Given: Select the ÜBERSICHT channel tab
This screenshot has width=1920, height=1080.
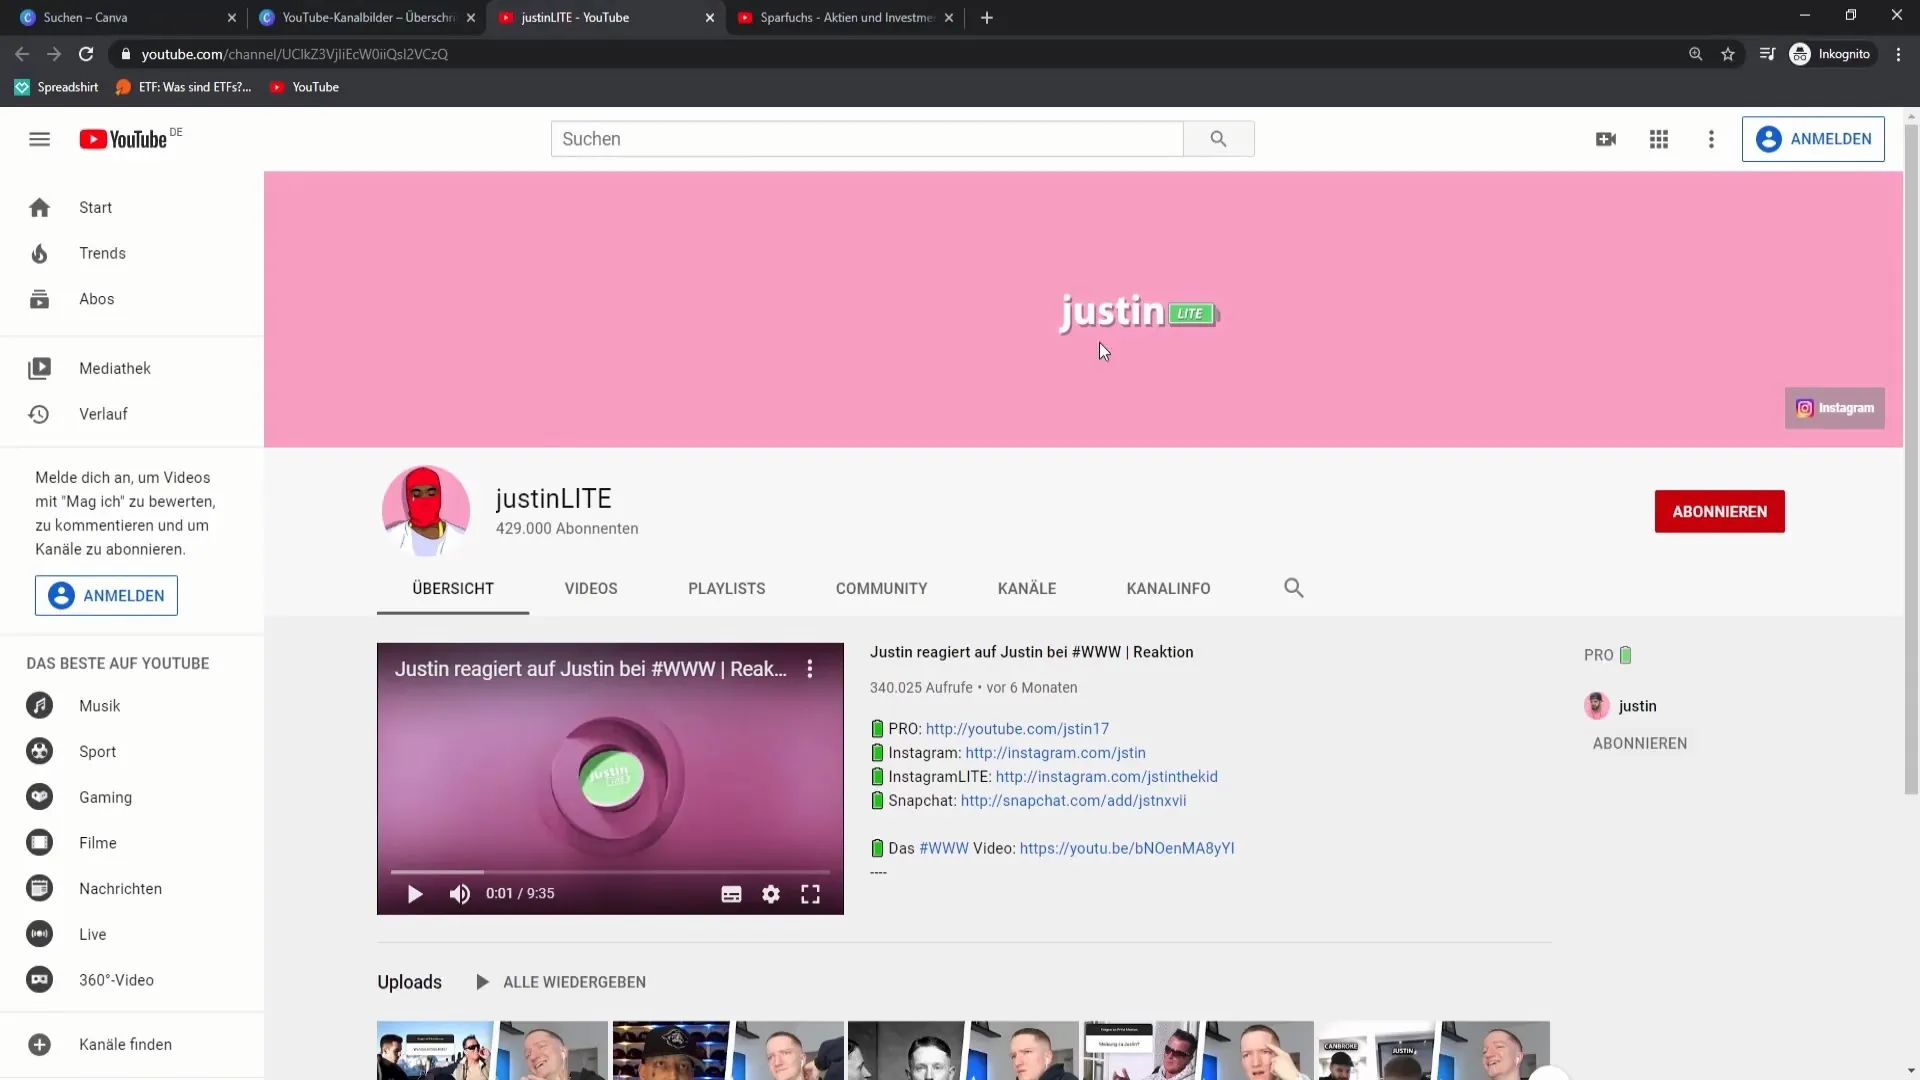Looking at the screenshot, I should click(x=453, y=589).
